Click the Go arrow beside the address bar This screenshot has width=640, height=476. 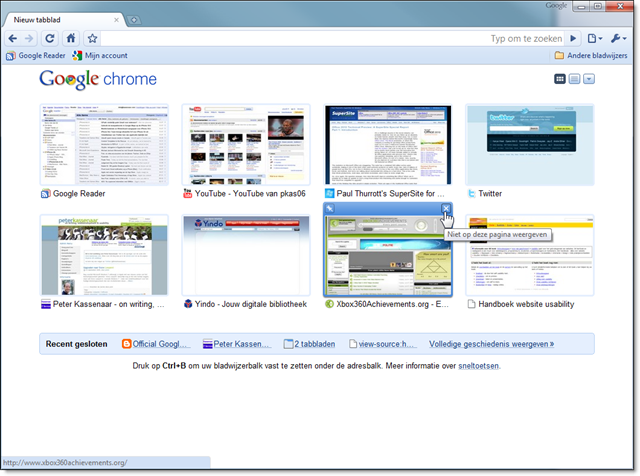tap(573, 38)
